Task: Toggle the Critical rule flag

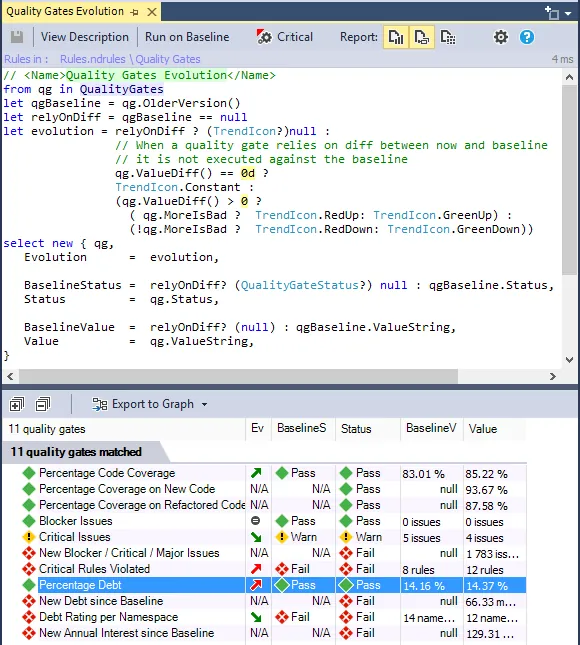Action: (x=285, y=37)
